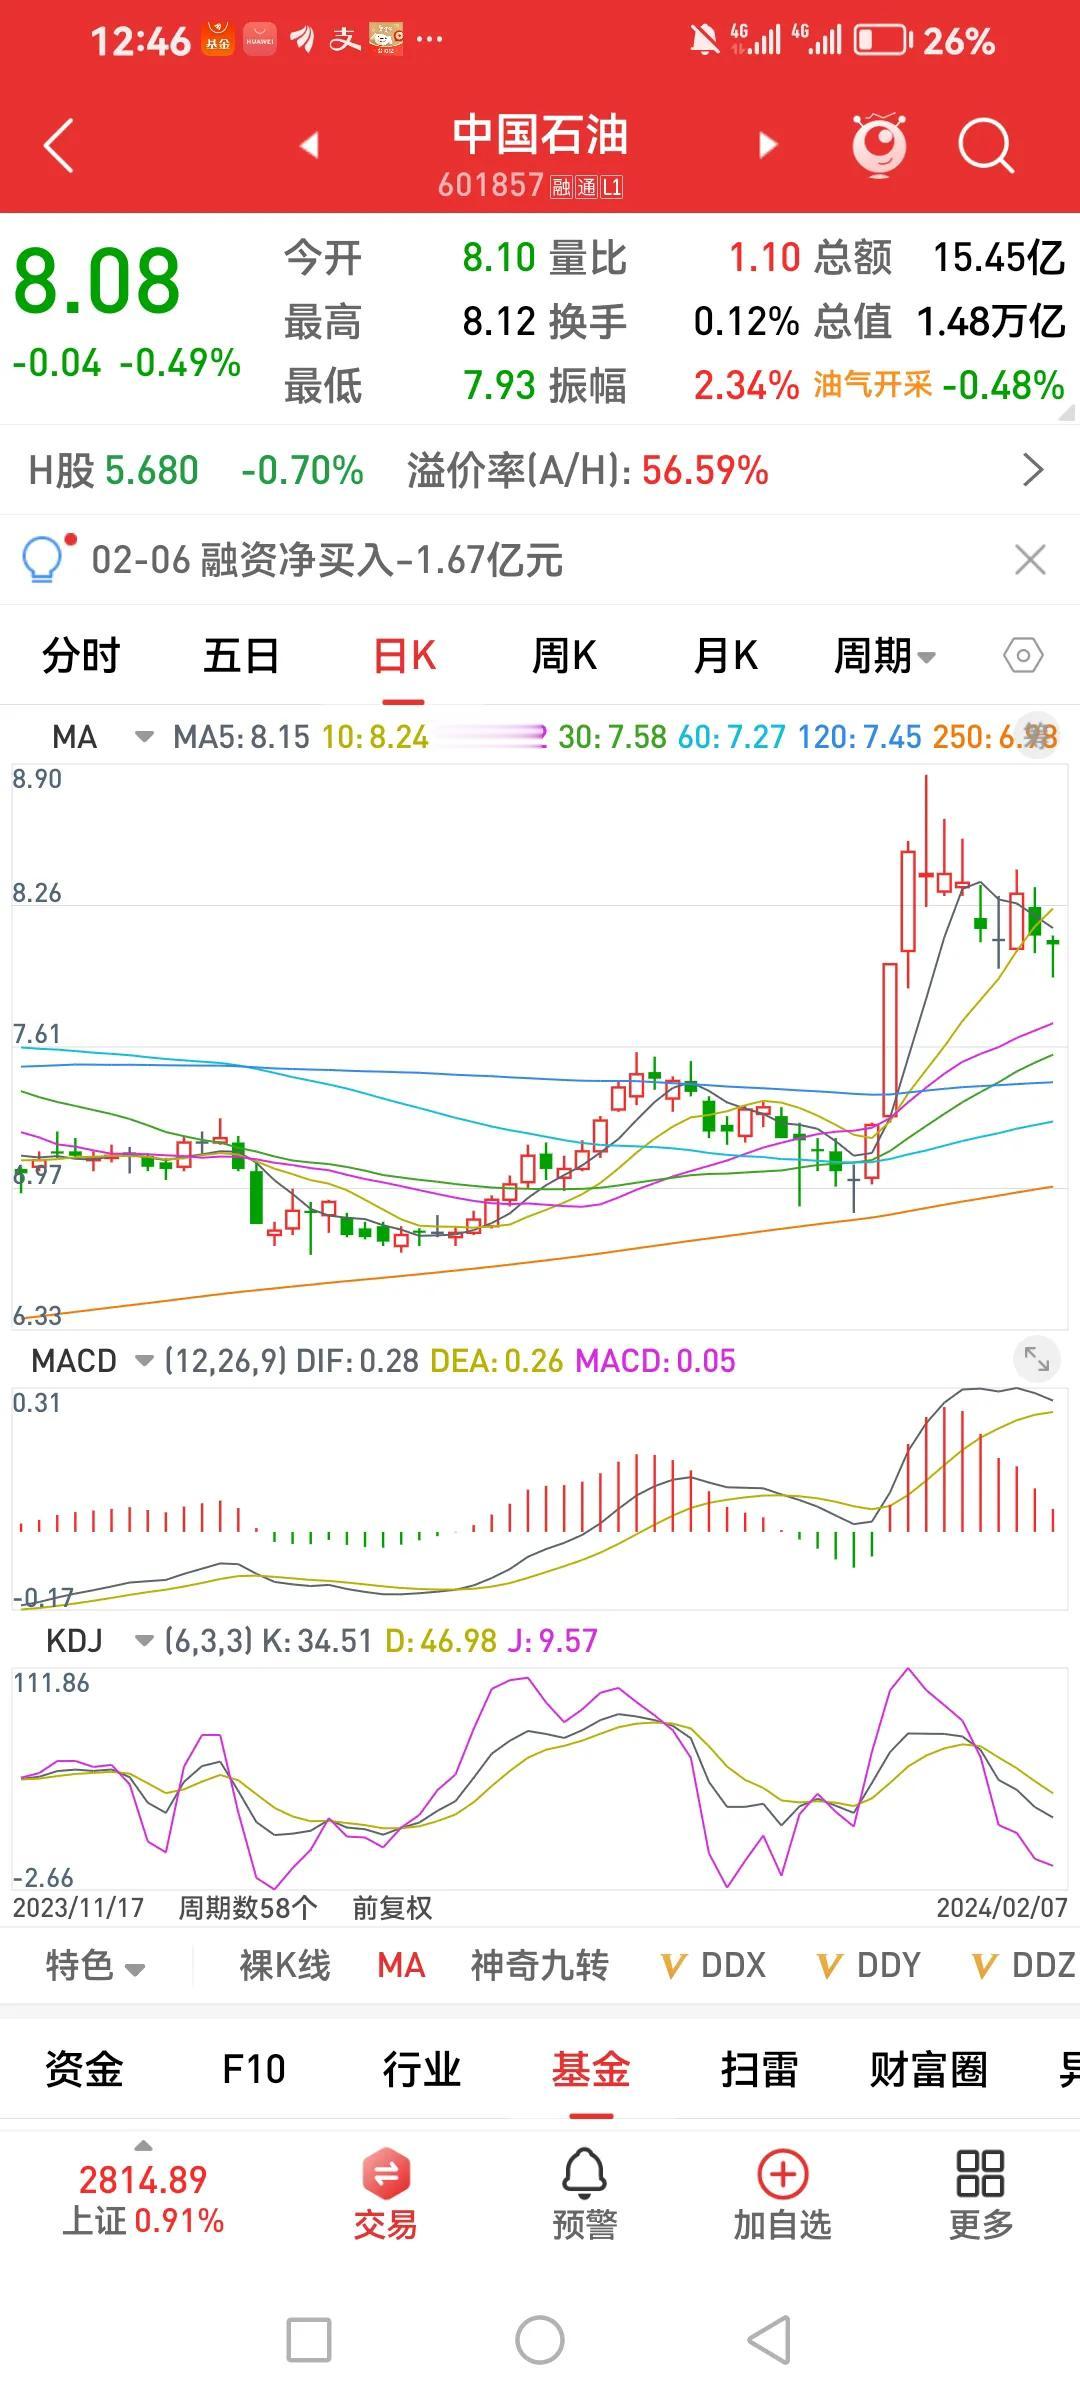Viewport: 1080px width, 2400px height.
Task: Open 油气开采 sector link
Action: click(872, 384)
